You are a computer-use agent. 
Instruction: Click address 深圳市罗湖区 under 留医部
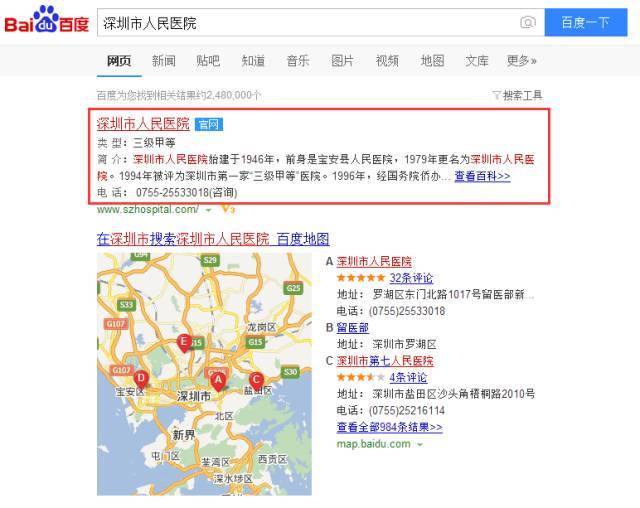pyautogui.click(x=404, y=344)
